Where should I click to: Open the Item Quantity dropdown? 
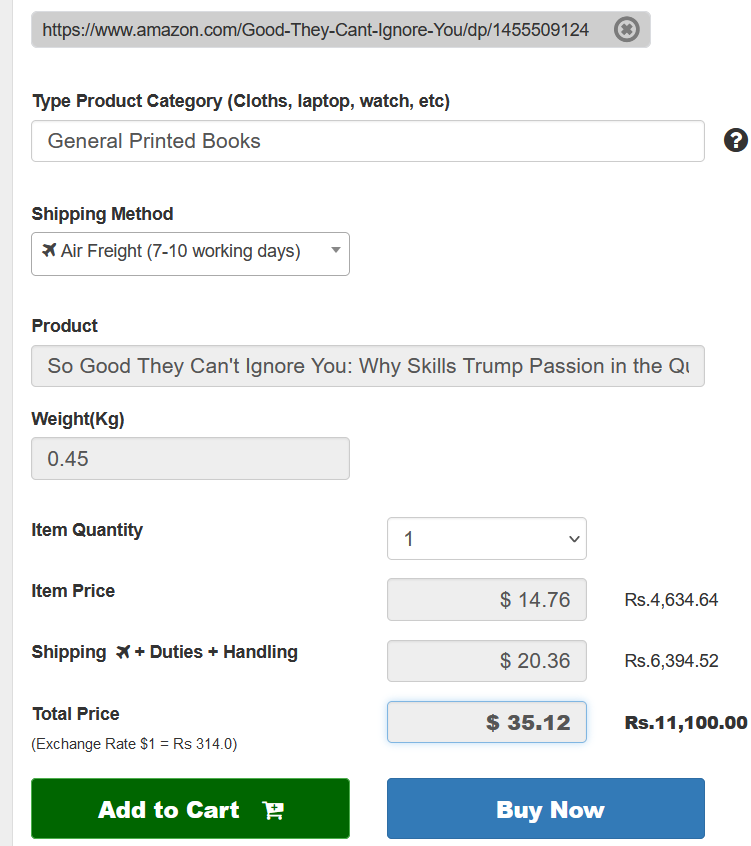click(486, 538)
